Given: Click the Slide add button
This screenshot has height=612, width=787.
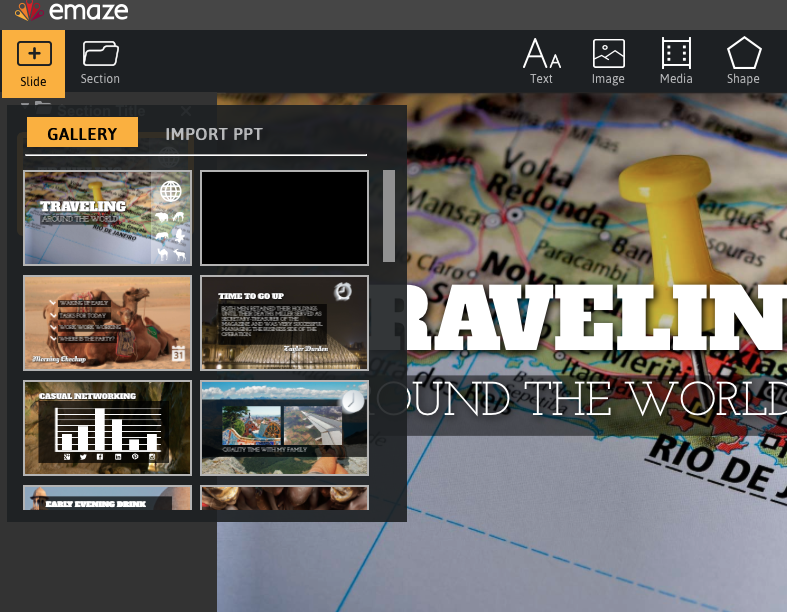Looking at the screenshot, I should tap(33, 64).
